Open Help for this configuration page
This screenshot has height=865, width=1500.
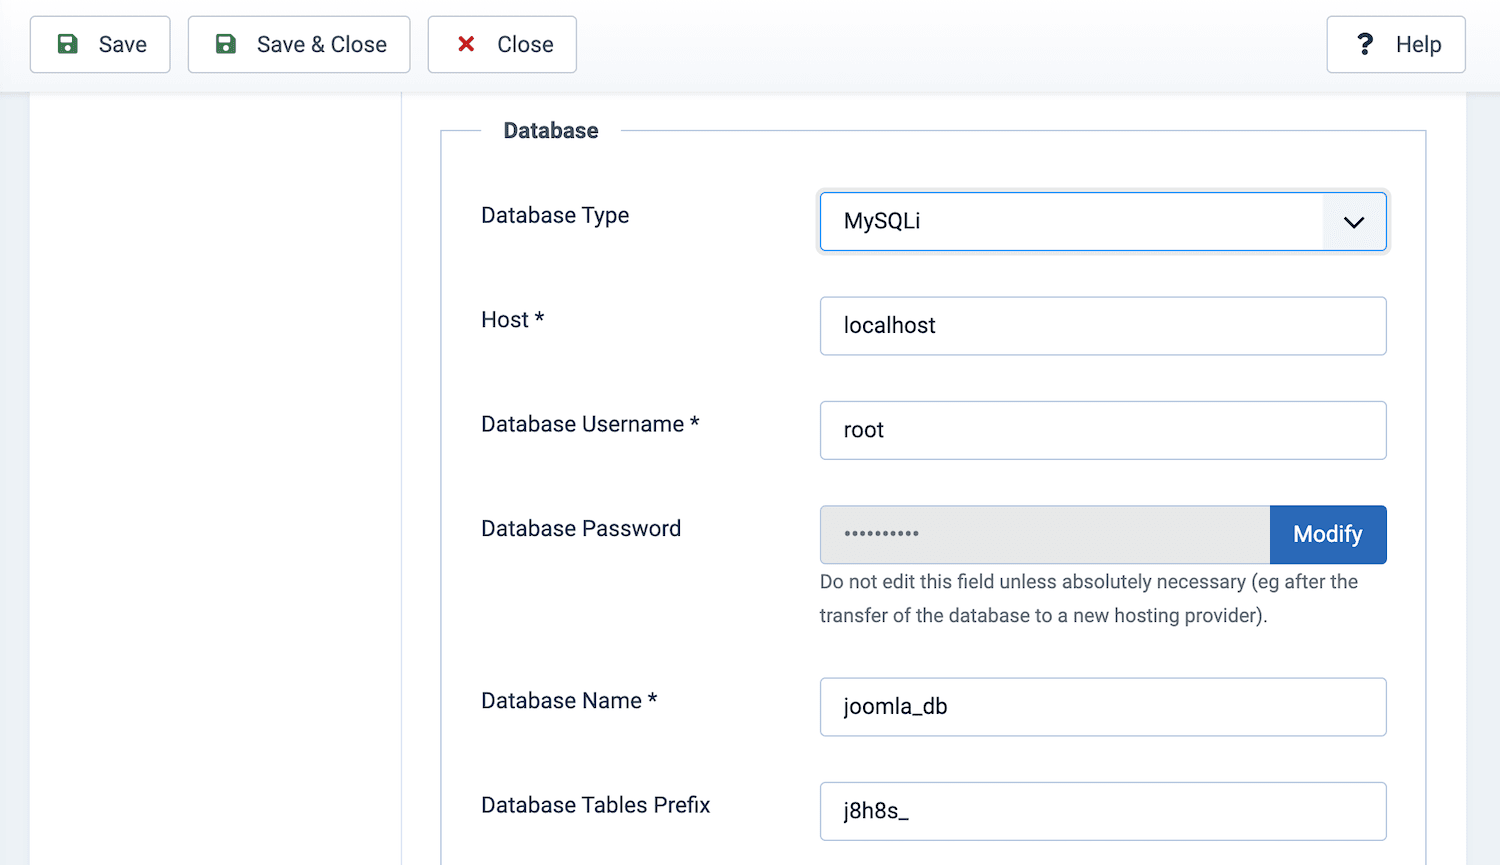1395,44
